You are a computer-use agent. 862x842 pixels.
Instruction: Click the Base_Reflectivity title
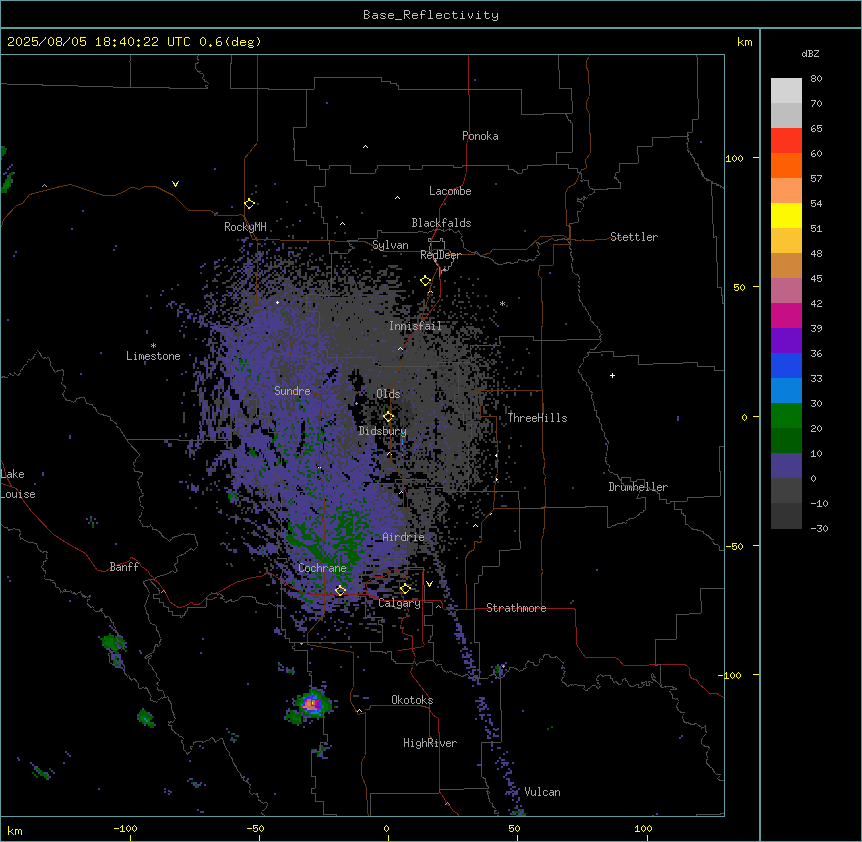click(x=431, y=15)
